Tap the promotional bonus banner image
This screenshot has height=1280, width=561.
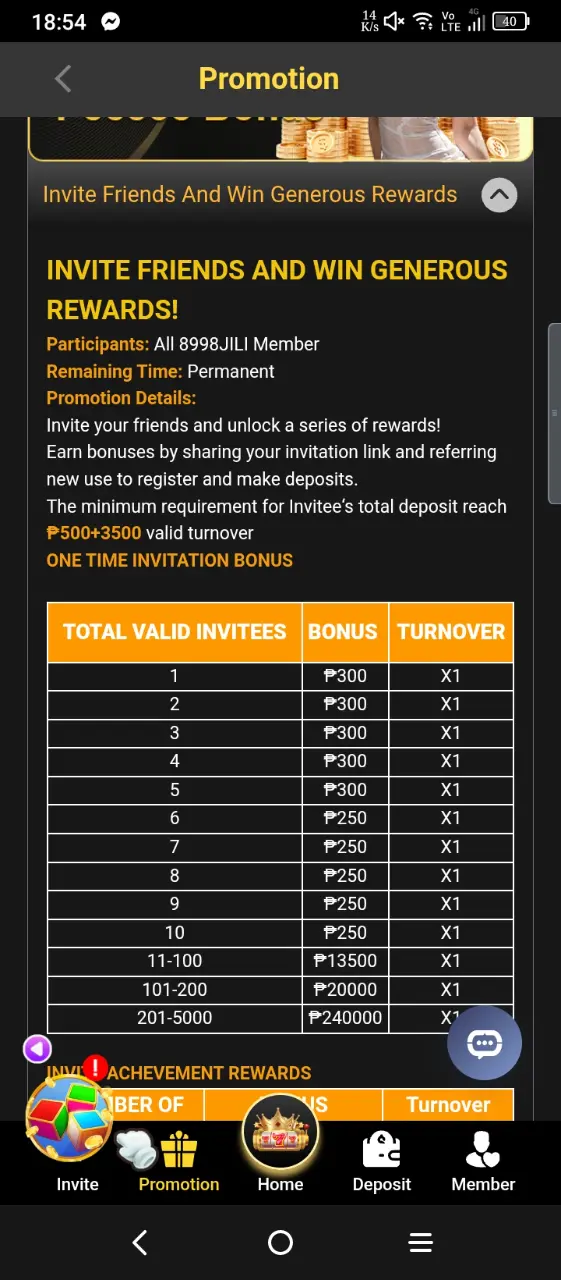280,138
